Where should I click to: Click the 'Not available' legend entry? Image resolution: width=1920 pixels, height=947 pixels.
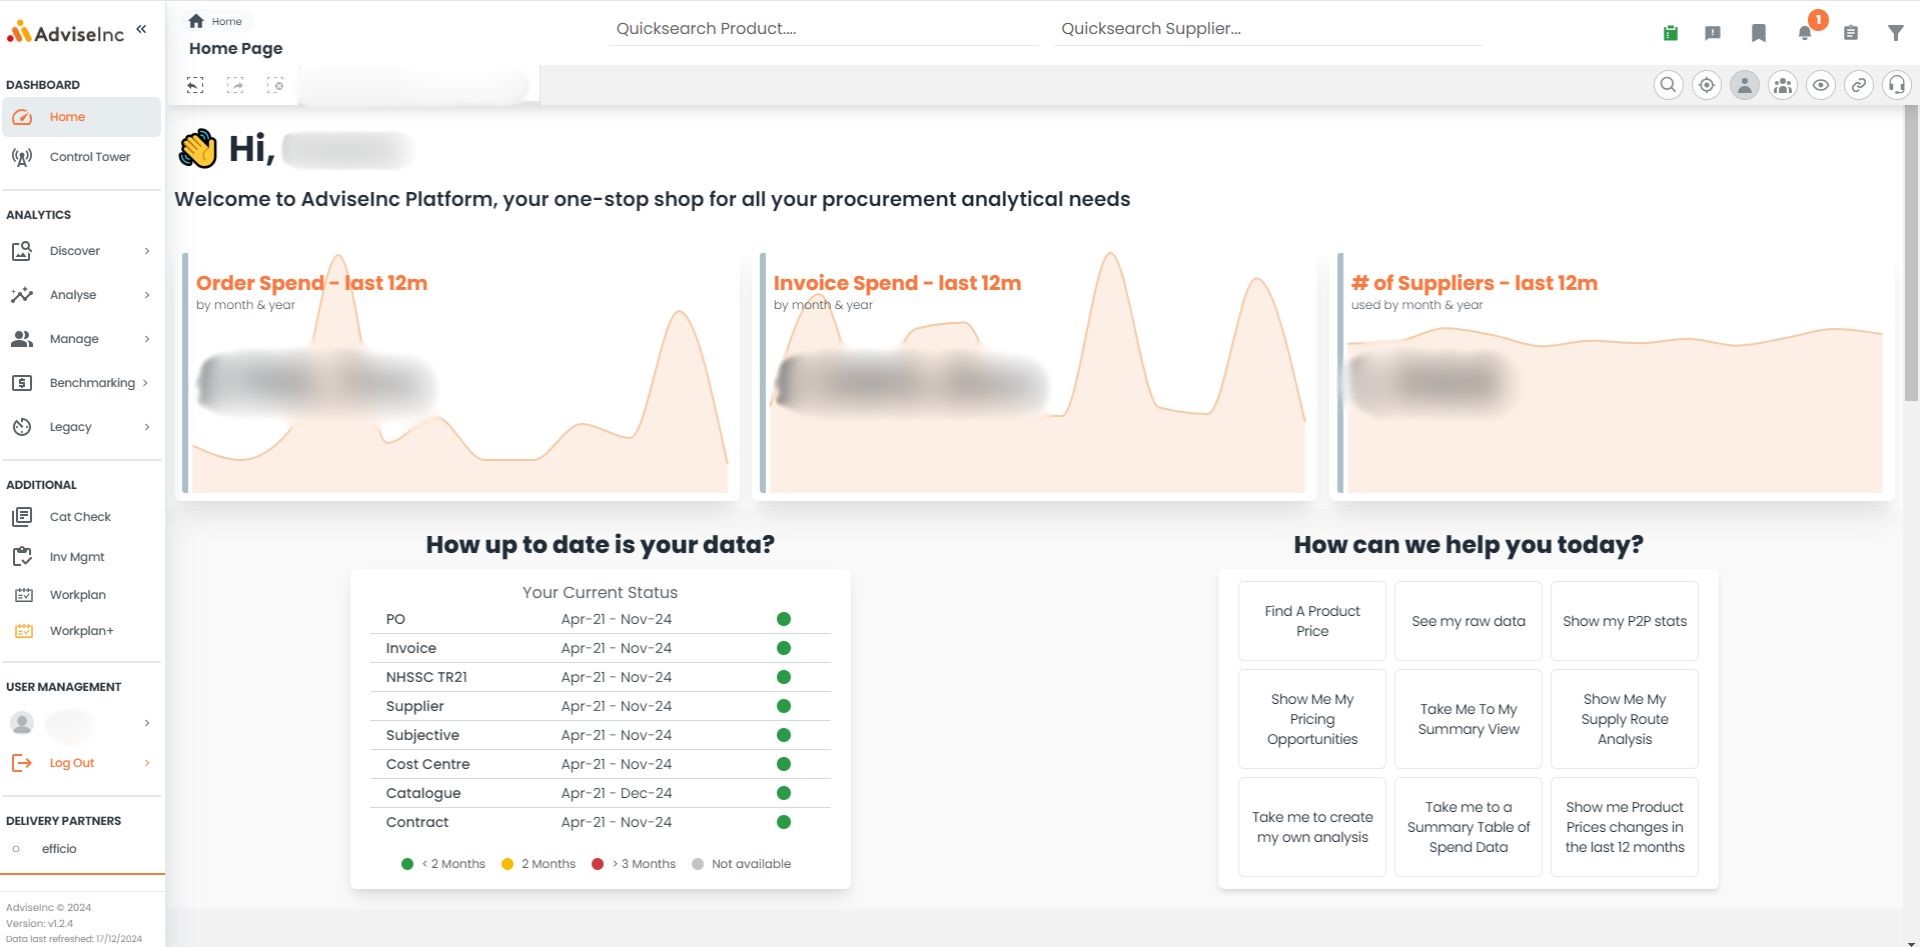[741, 864]
